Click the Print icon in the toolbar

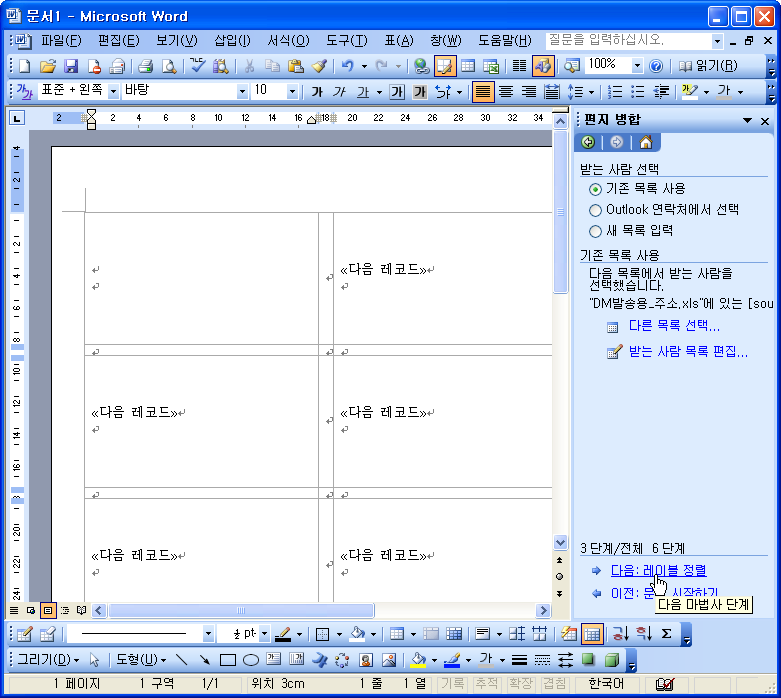145,66
